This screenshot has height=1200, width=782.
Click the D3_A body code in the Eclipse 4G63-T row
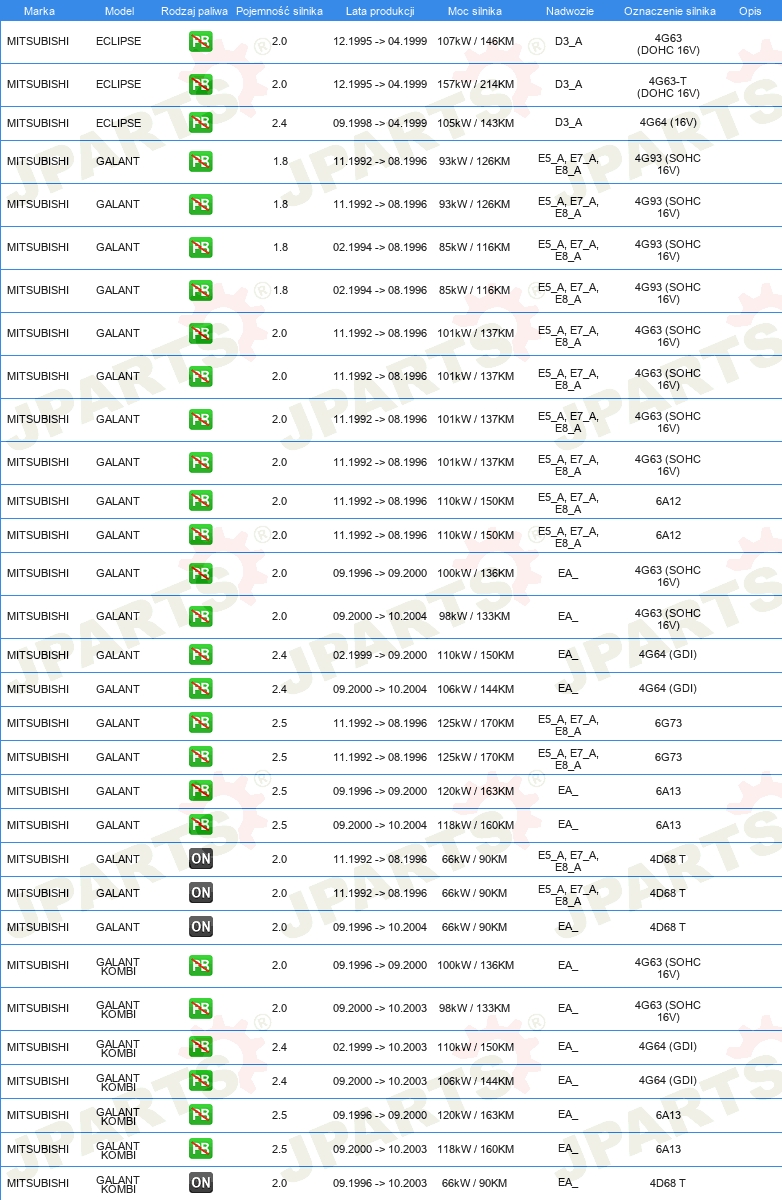568,85
